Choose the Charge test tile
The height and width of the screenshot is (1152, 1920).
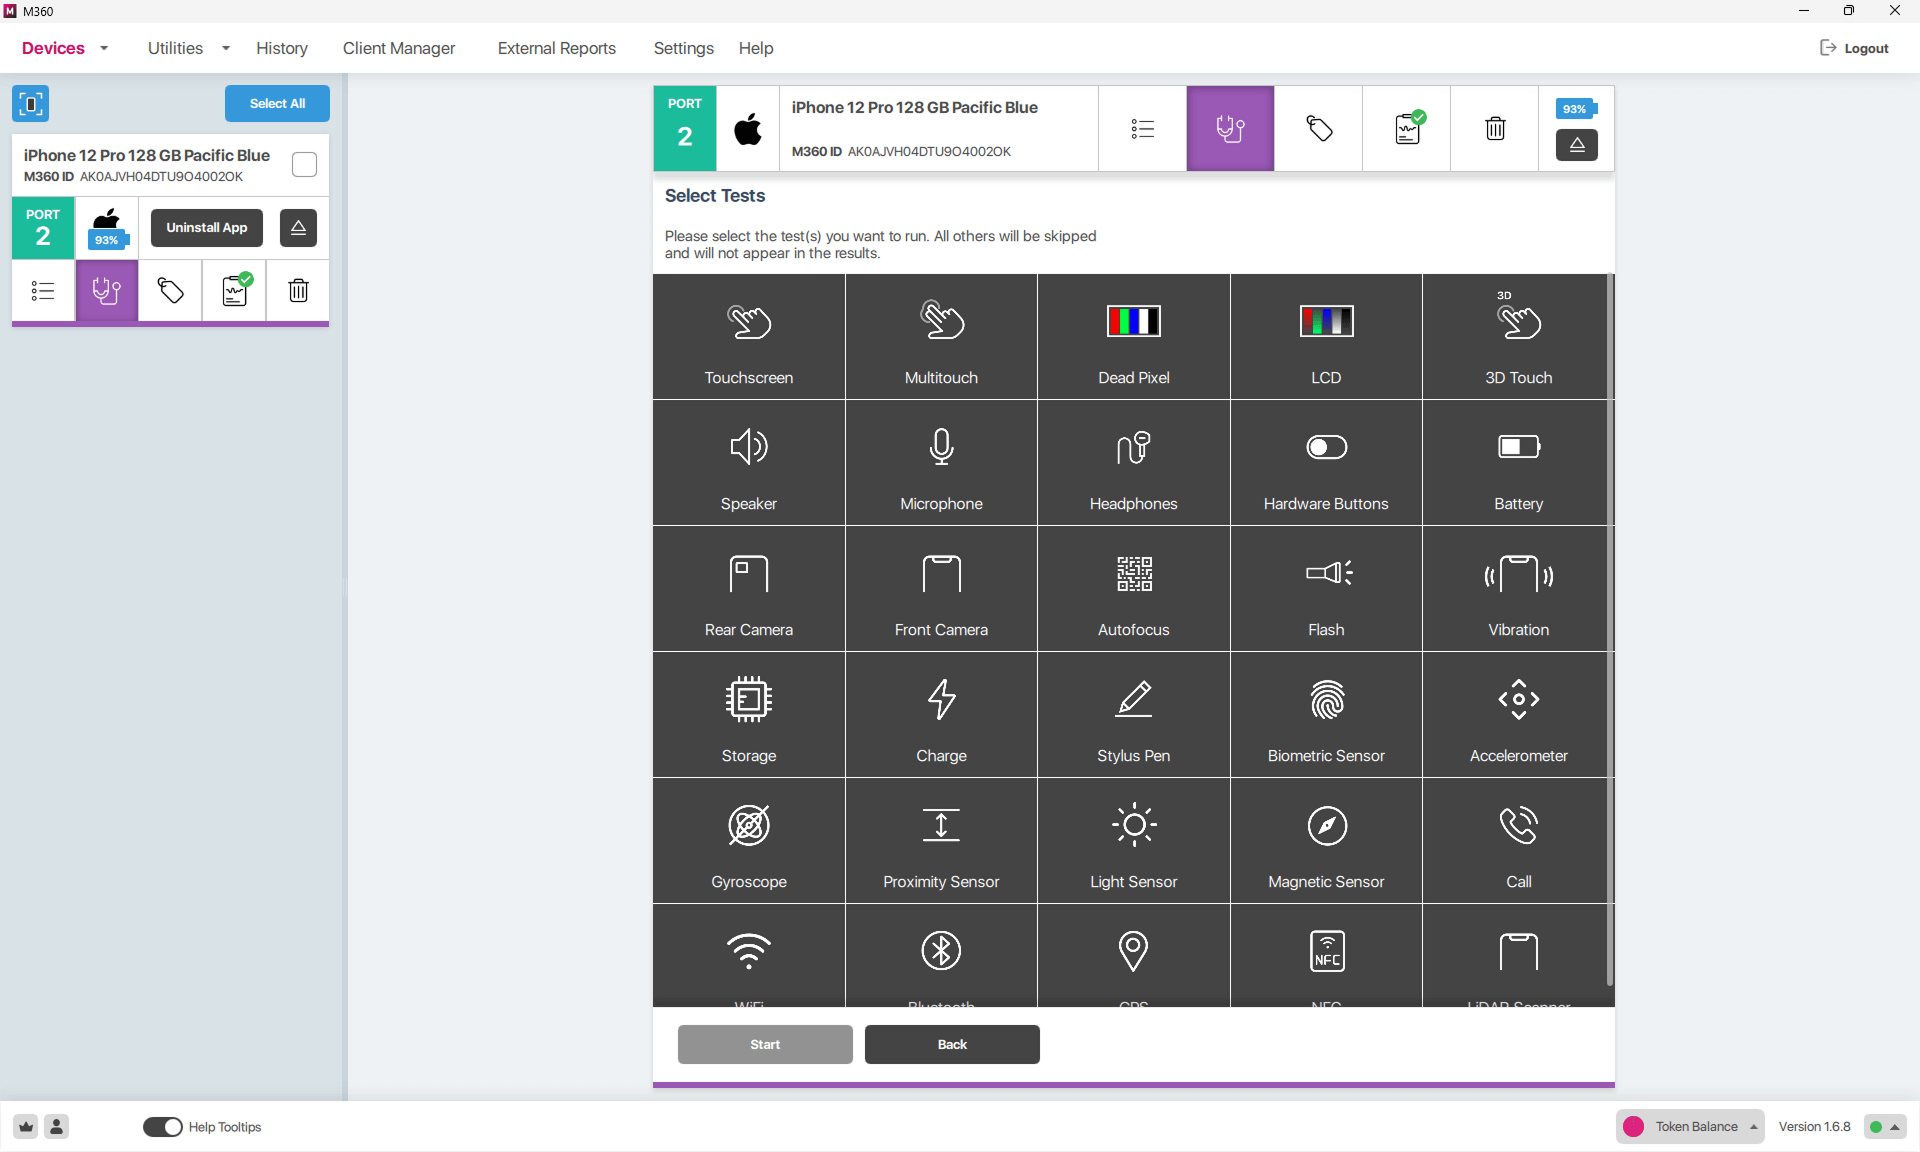point(941,715)
